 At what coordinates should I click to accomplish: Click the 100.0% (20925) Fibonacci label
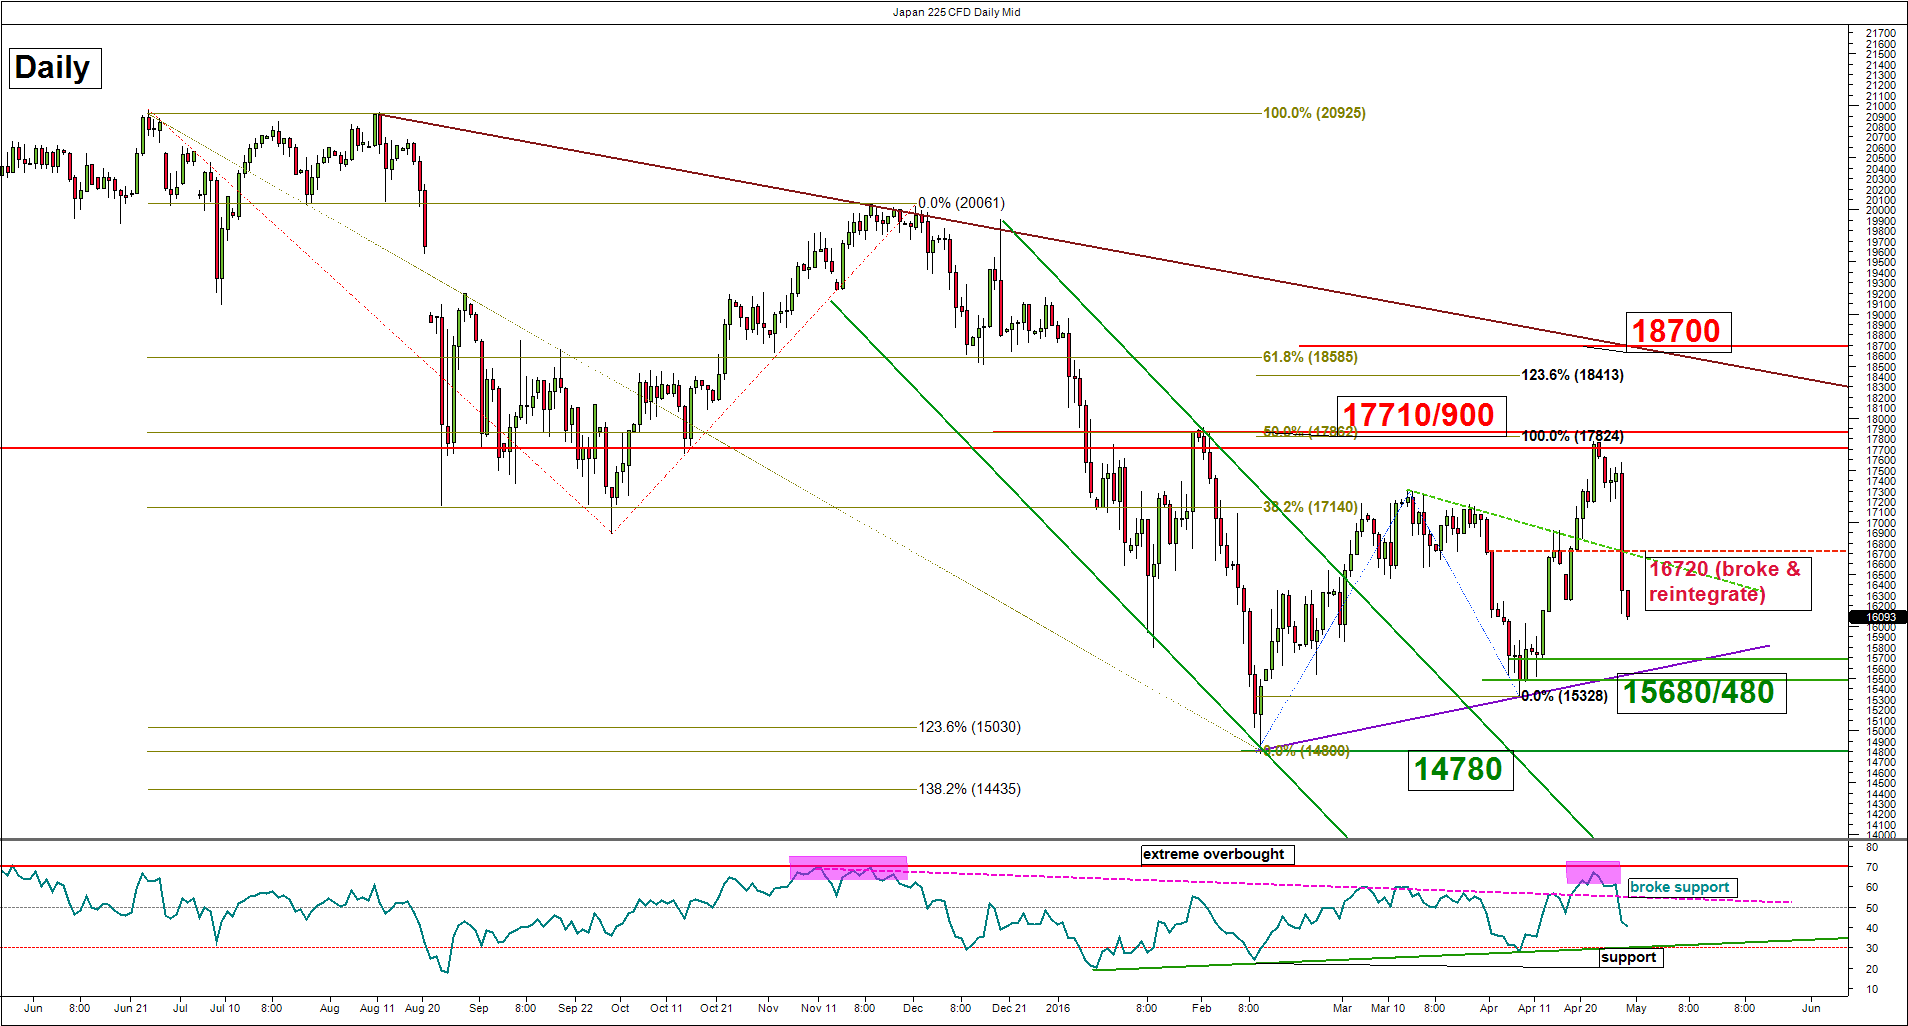[x=1314, y=113]
